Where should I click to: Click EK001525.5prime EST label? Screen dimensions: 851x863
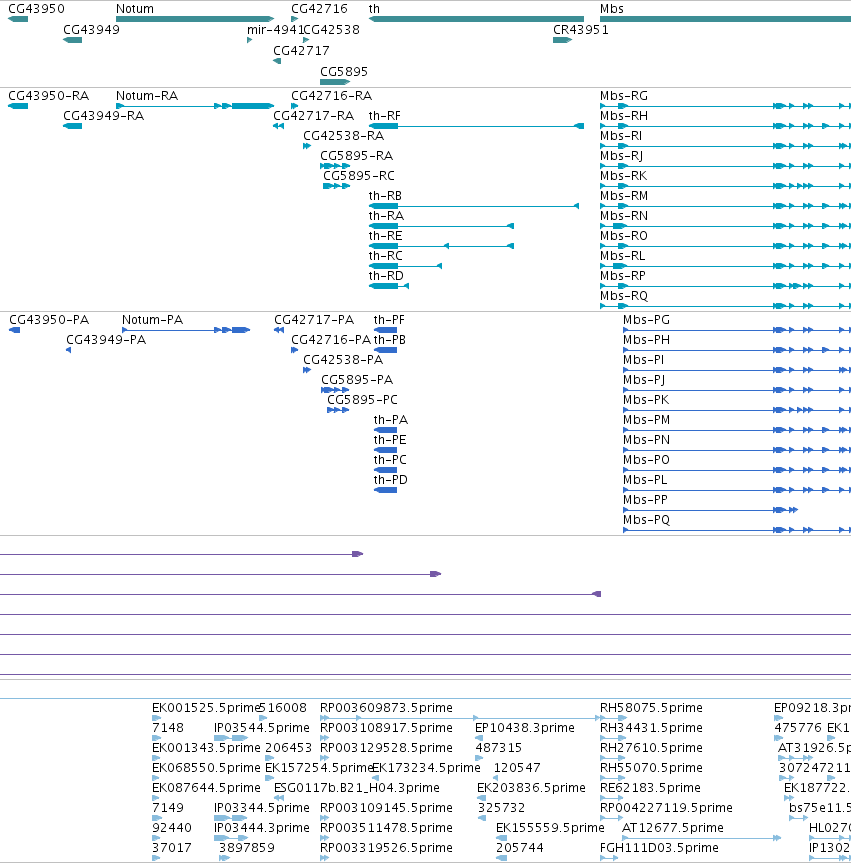205,708
